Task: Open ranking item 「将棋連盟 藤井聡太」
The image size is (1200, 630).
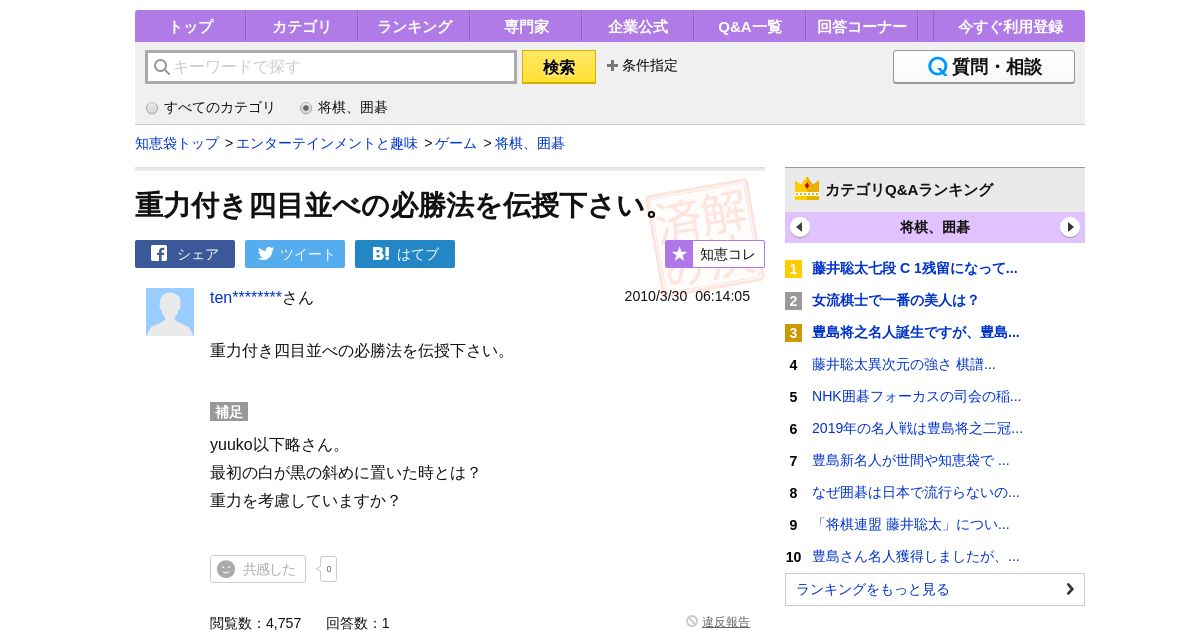Action: (911, 524)
